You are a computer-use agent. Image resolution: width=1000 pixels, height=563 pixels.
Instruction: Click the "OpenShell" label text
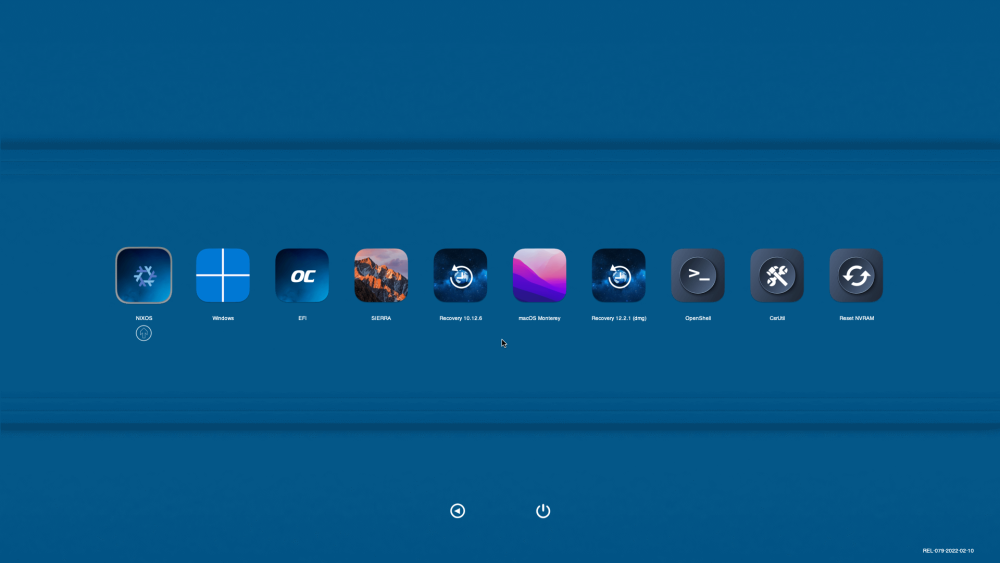click(698, 318)
